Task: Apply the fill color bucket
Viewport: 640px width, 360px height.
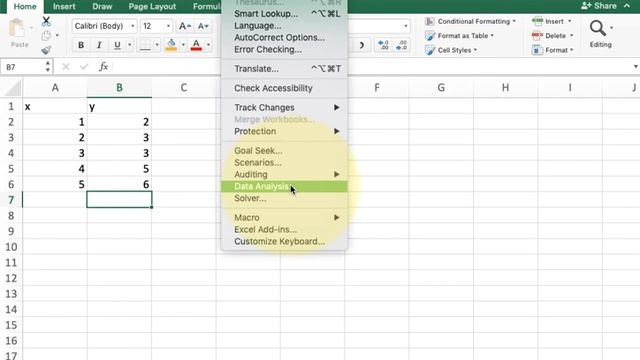Action: coord(171,45)
